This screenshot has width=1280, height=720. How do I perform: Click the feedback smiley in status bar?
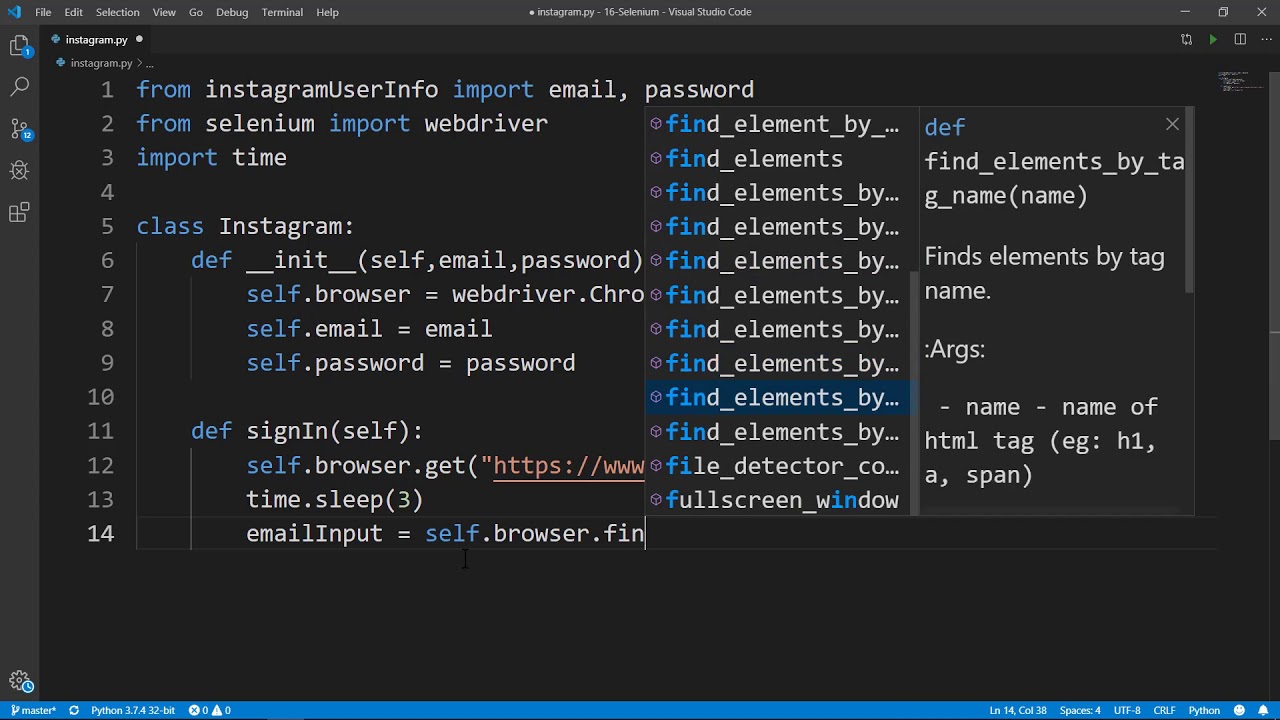click(1240, 711)
